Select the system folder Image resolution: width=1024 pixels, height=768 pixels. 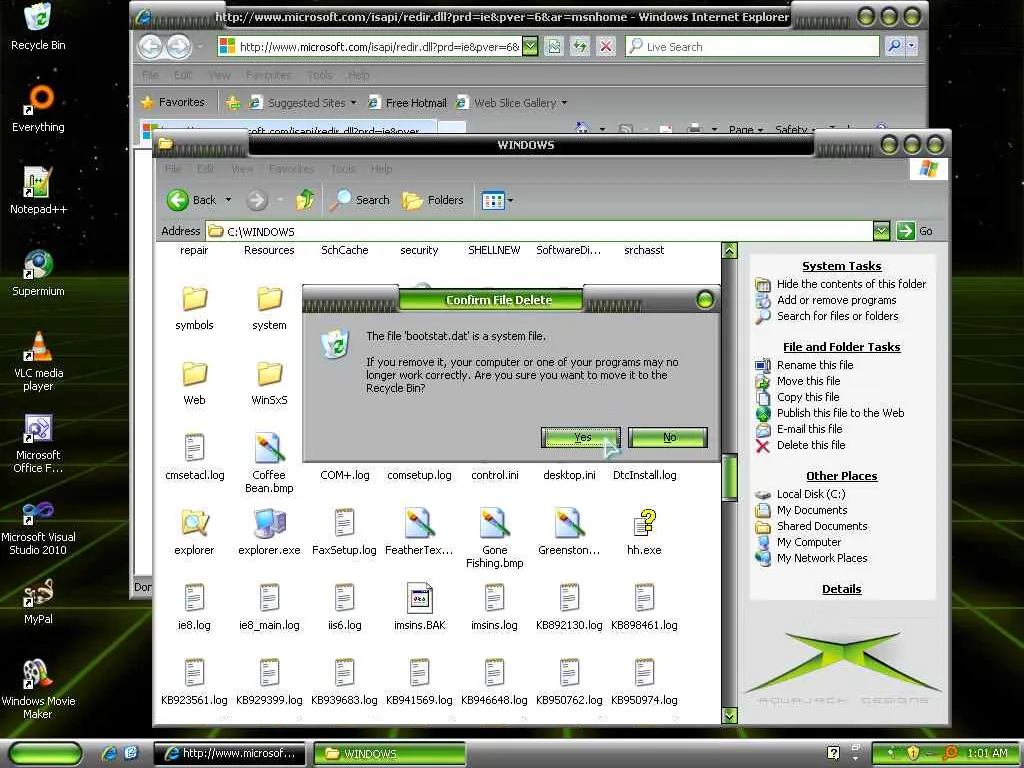pyautogui.click(x=269, y=308)
